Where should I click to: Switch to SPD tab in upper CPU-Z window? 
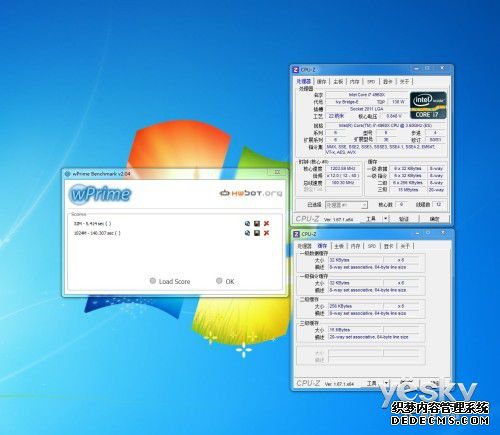point(371,81)
